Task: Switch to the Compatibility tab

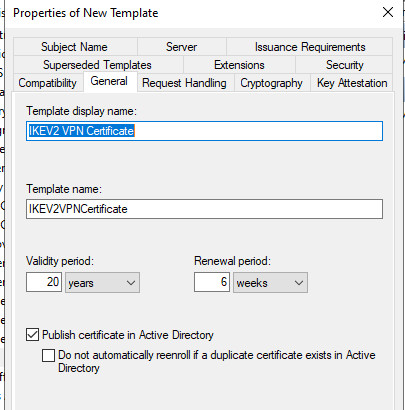Action: 48,83
